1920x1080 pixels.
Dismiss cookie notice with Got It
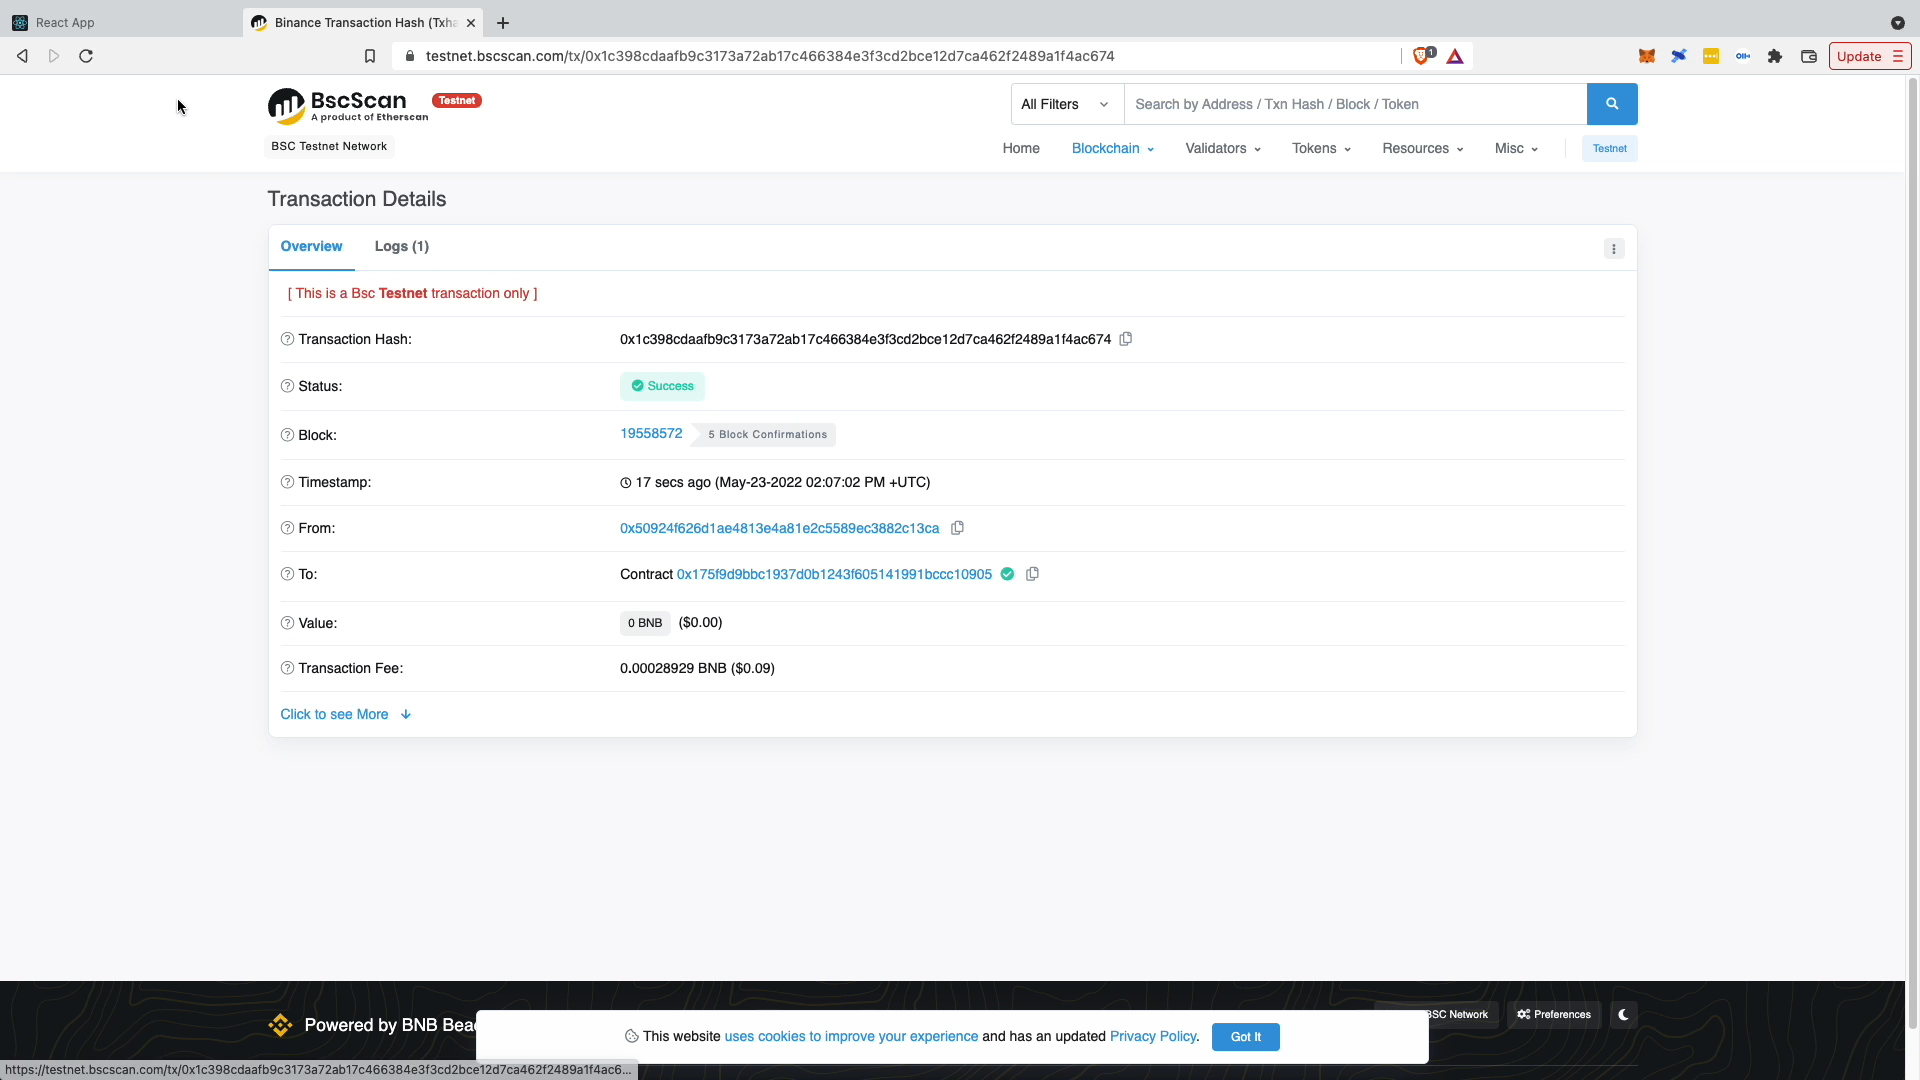click(1245, 1037)
